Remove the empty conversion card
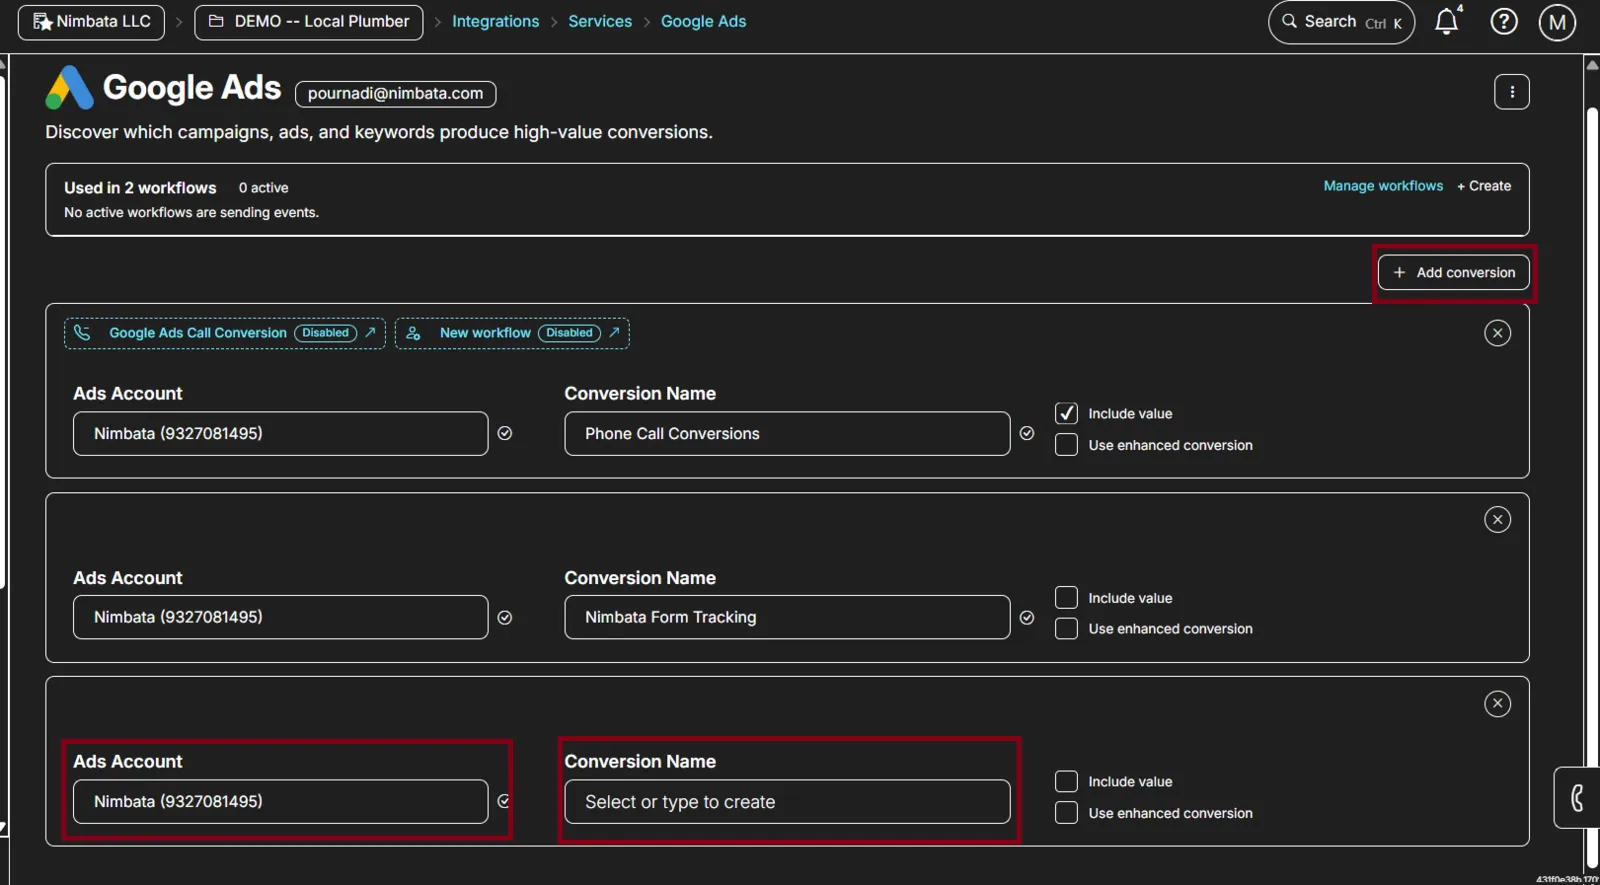Screen dimensions: 1600x885 (1497, 704)
